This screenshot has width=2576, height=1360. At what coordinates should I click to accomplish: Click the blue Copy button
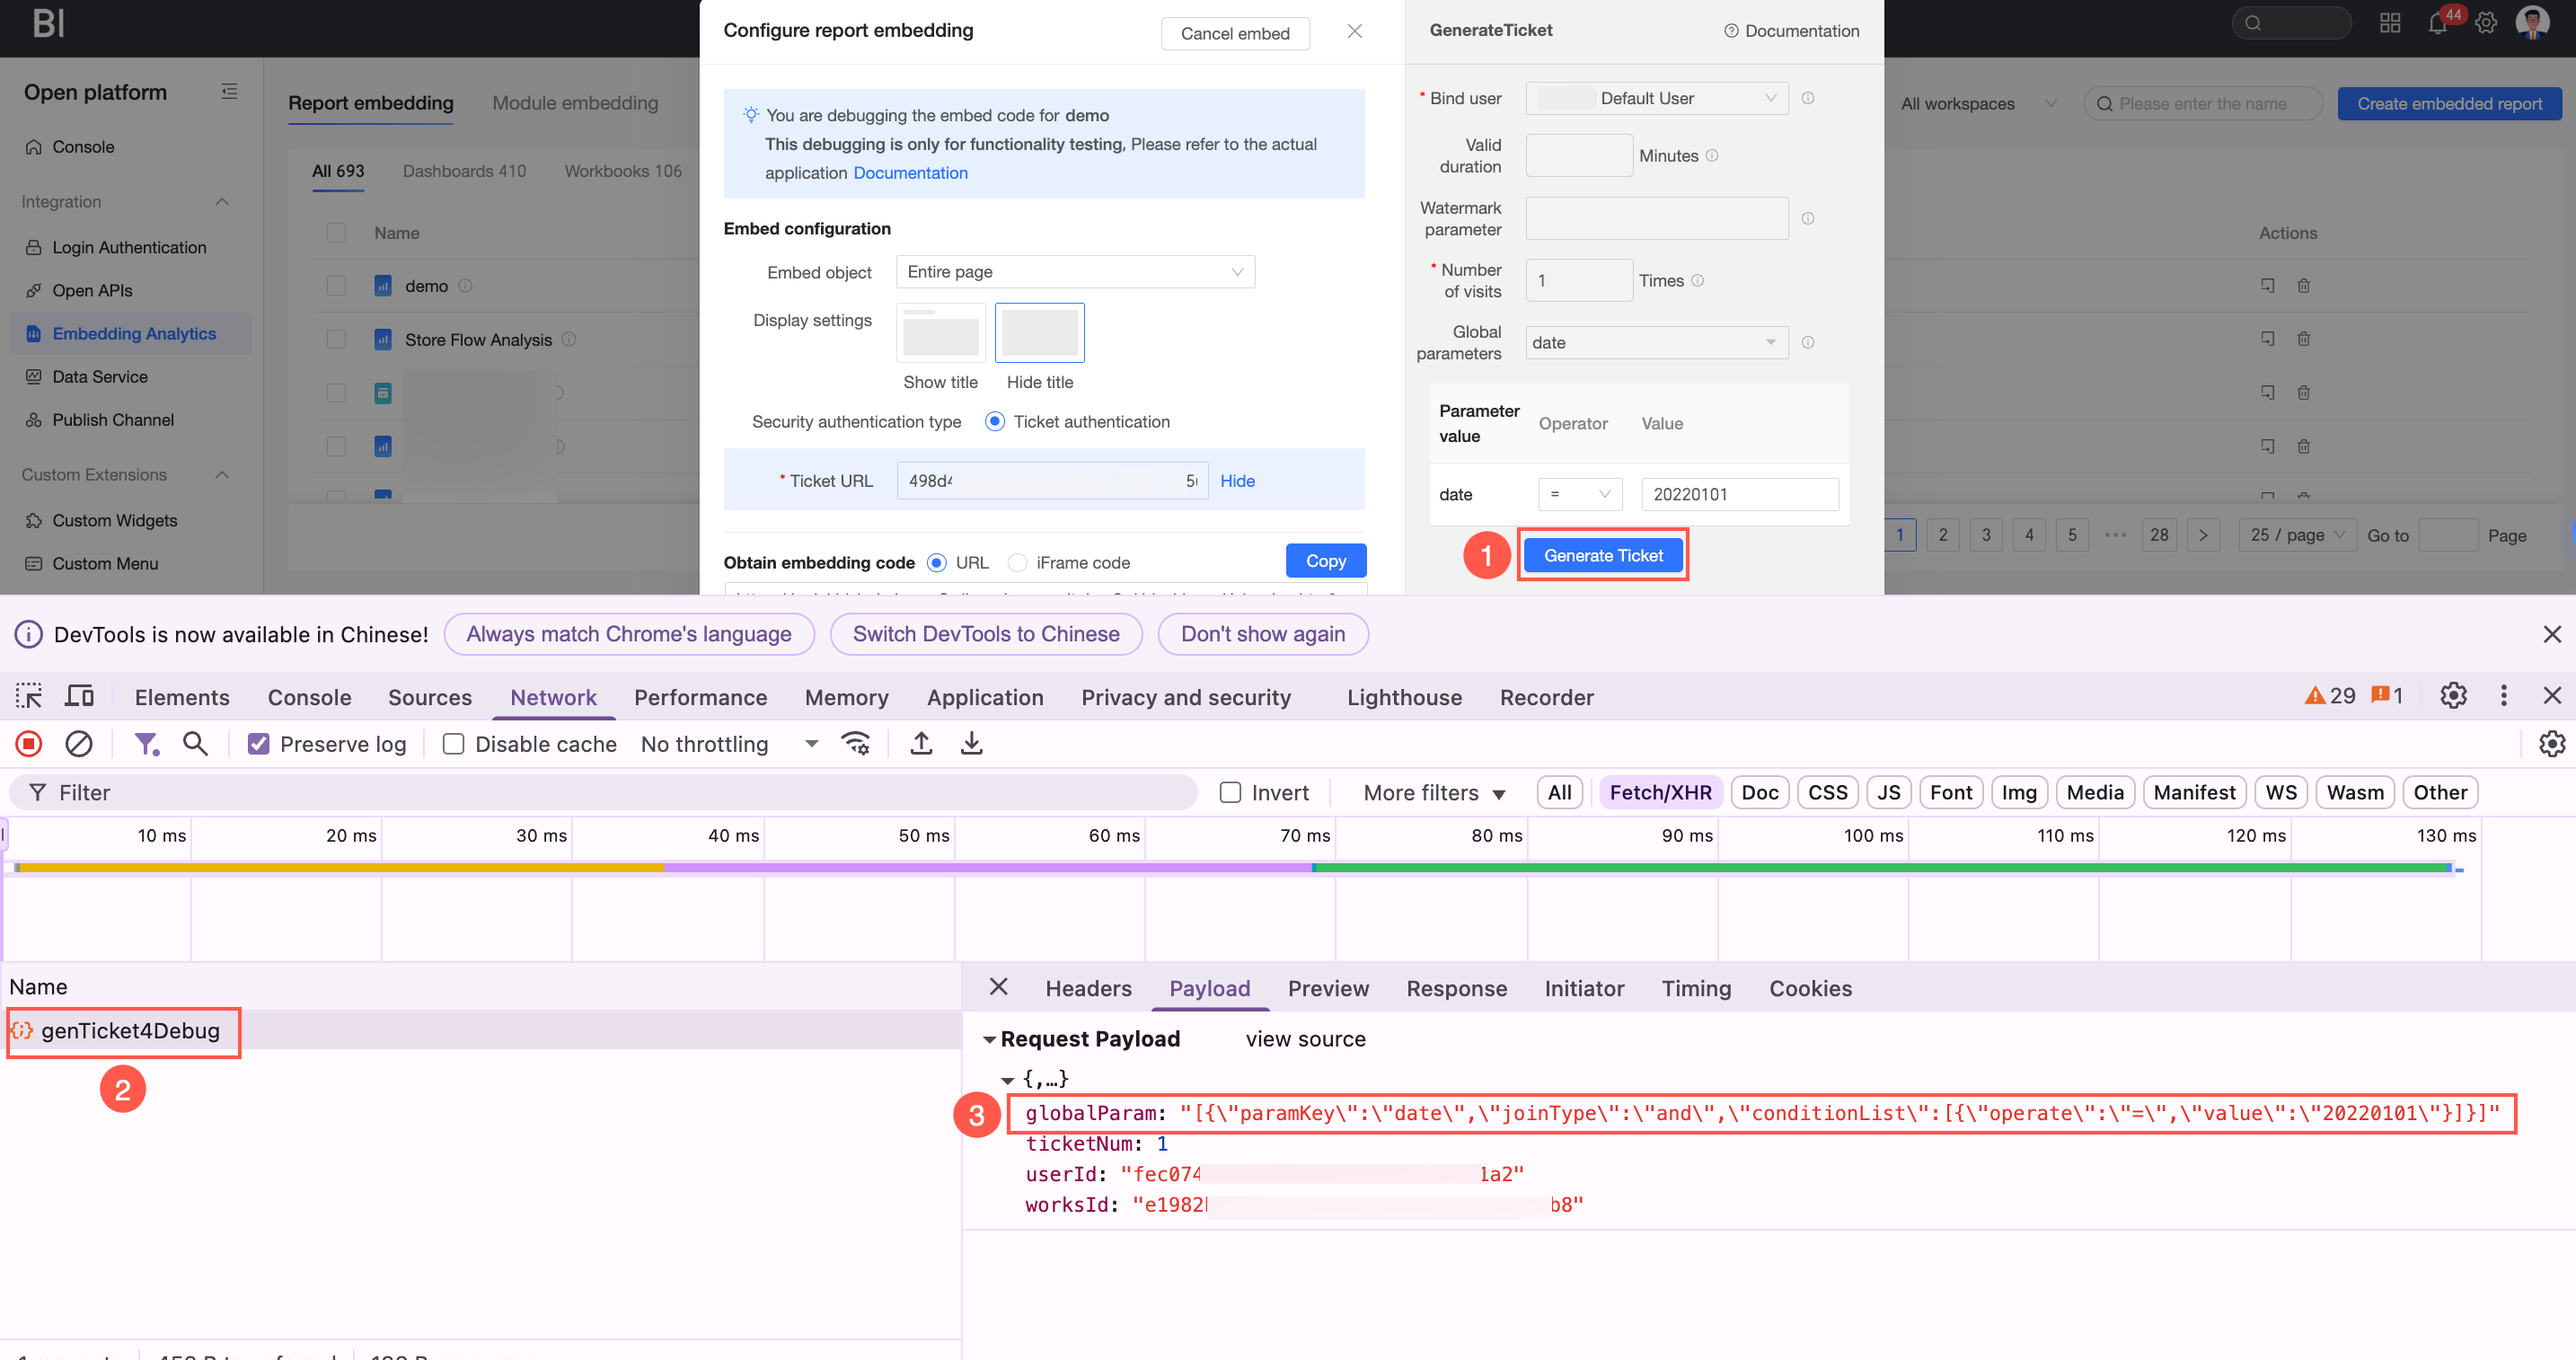[1325, 562]
